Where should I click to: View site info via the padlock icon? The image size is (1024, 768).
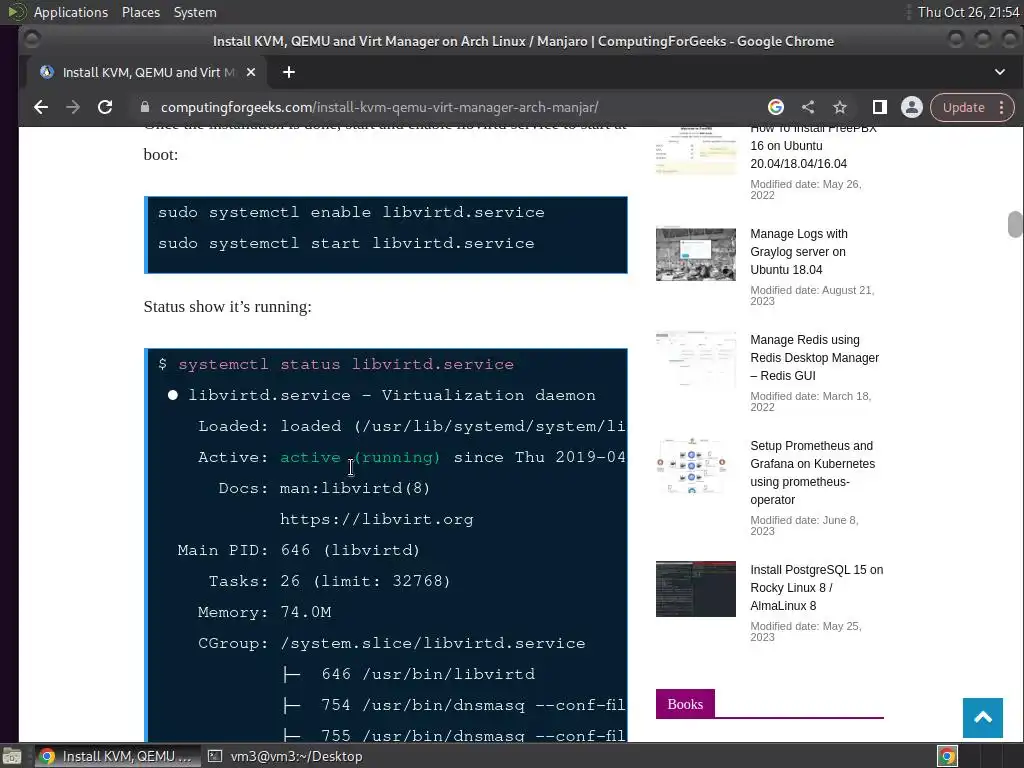click(145, 107)
